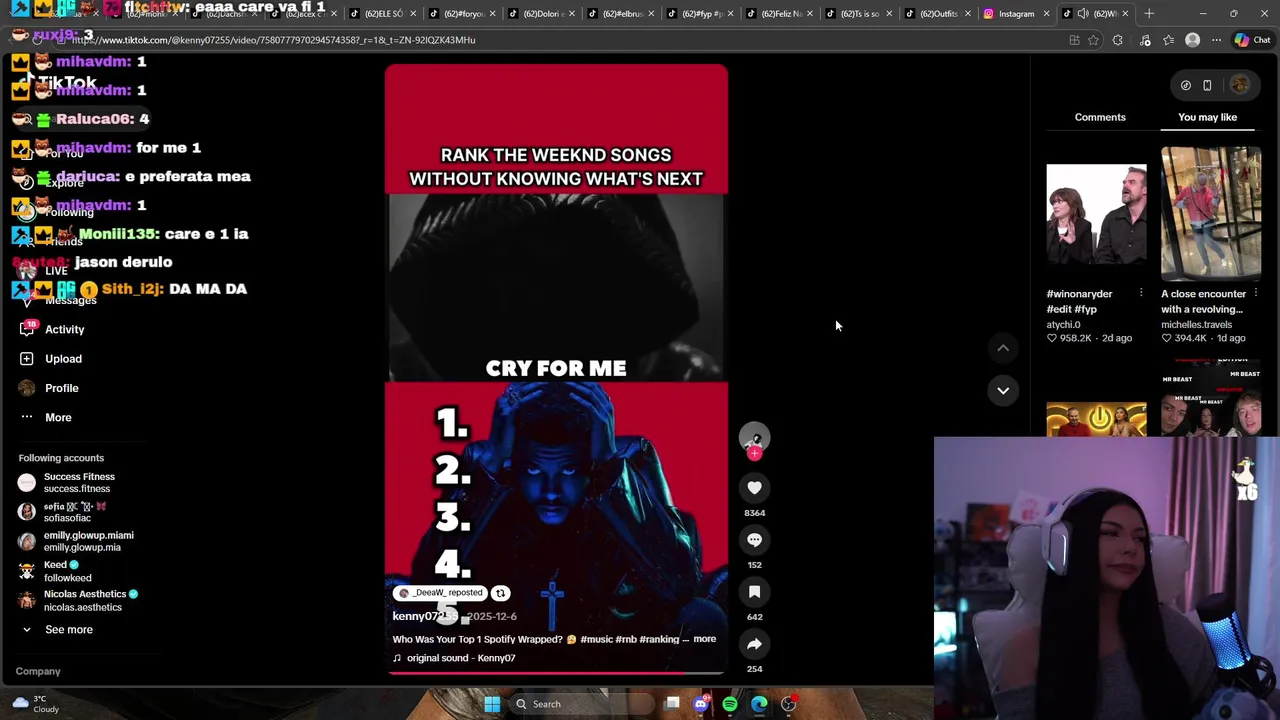Click the video progress bar

[x=556, y=672]
